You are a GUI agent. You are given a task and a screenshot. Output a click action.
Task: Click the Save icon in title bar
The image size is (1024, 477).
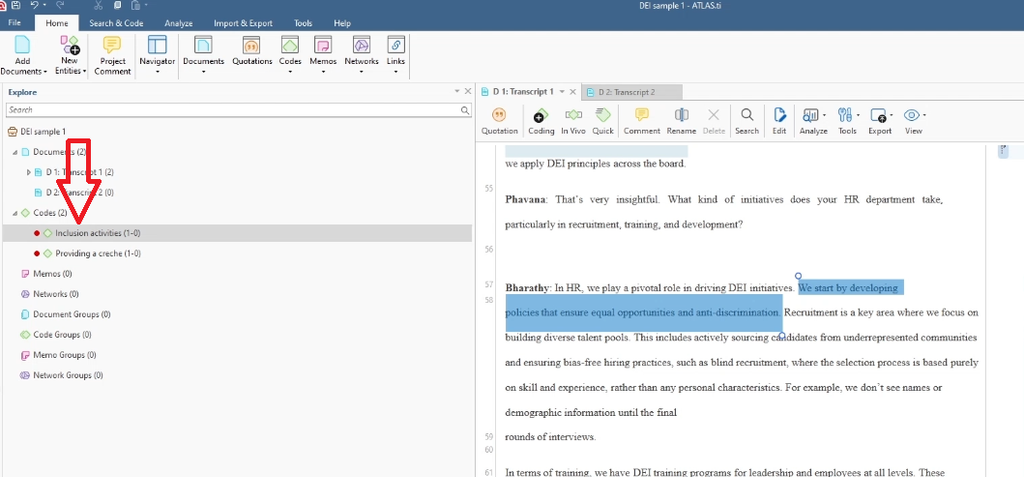15,5
